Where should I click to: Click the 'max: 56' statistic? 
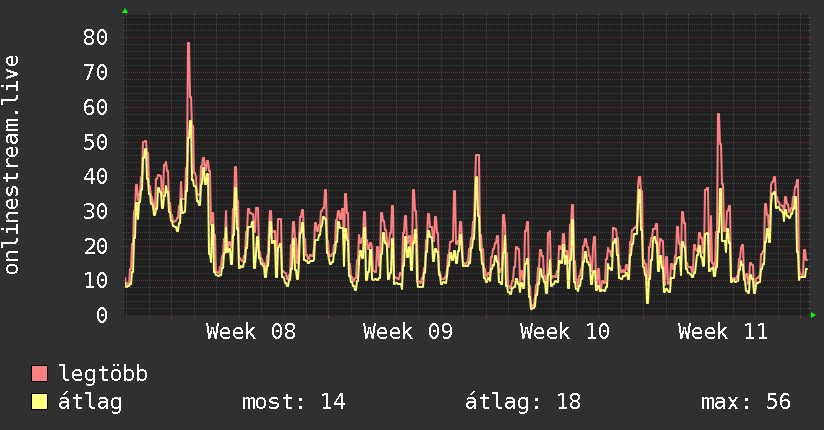(x=746, y=402)
